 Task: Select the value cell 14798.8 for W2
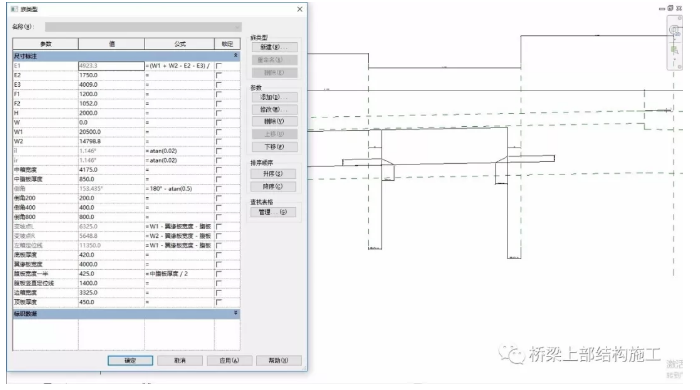[x=111, y=141]
